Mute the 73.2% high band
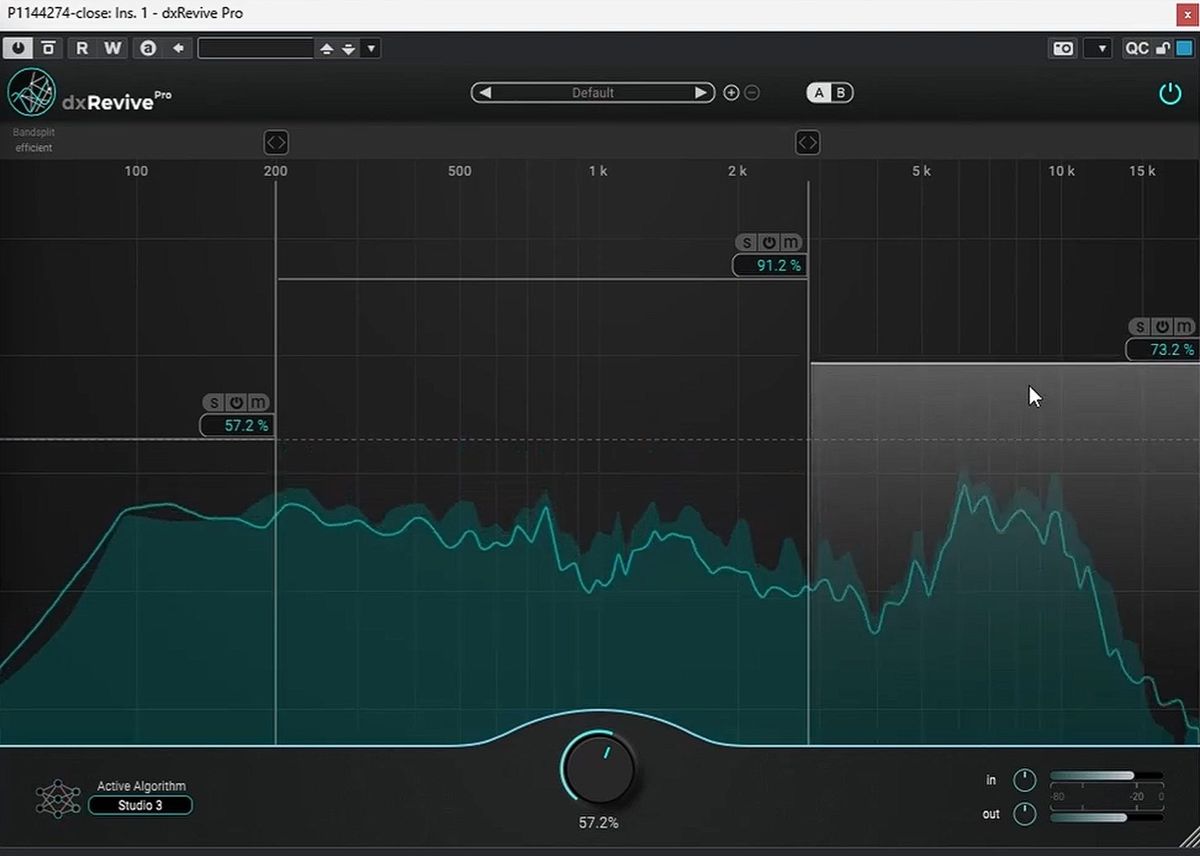This screenshot has width=1200, height=856. [x=1185, y=327]
